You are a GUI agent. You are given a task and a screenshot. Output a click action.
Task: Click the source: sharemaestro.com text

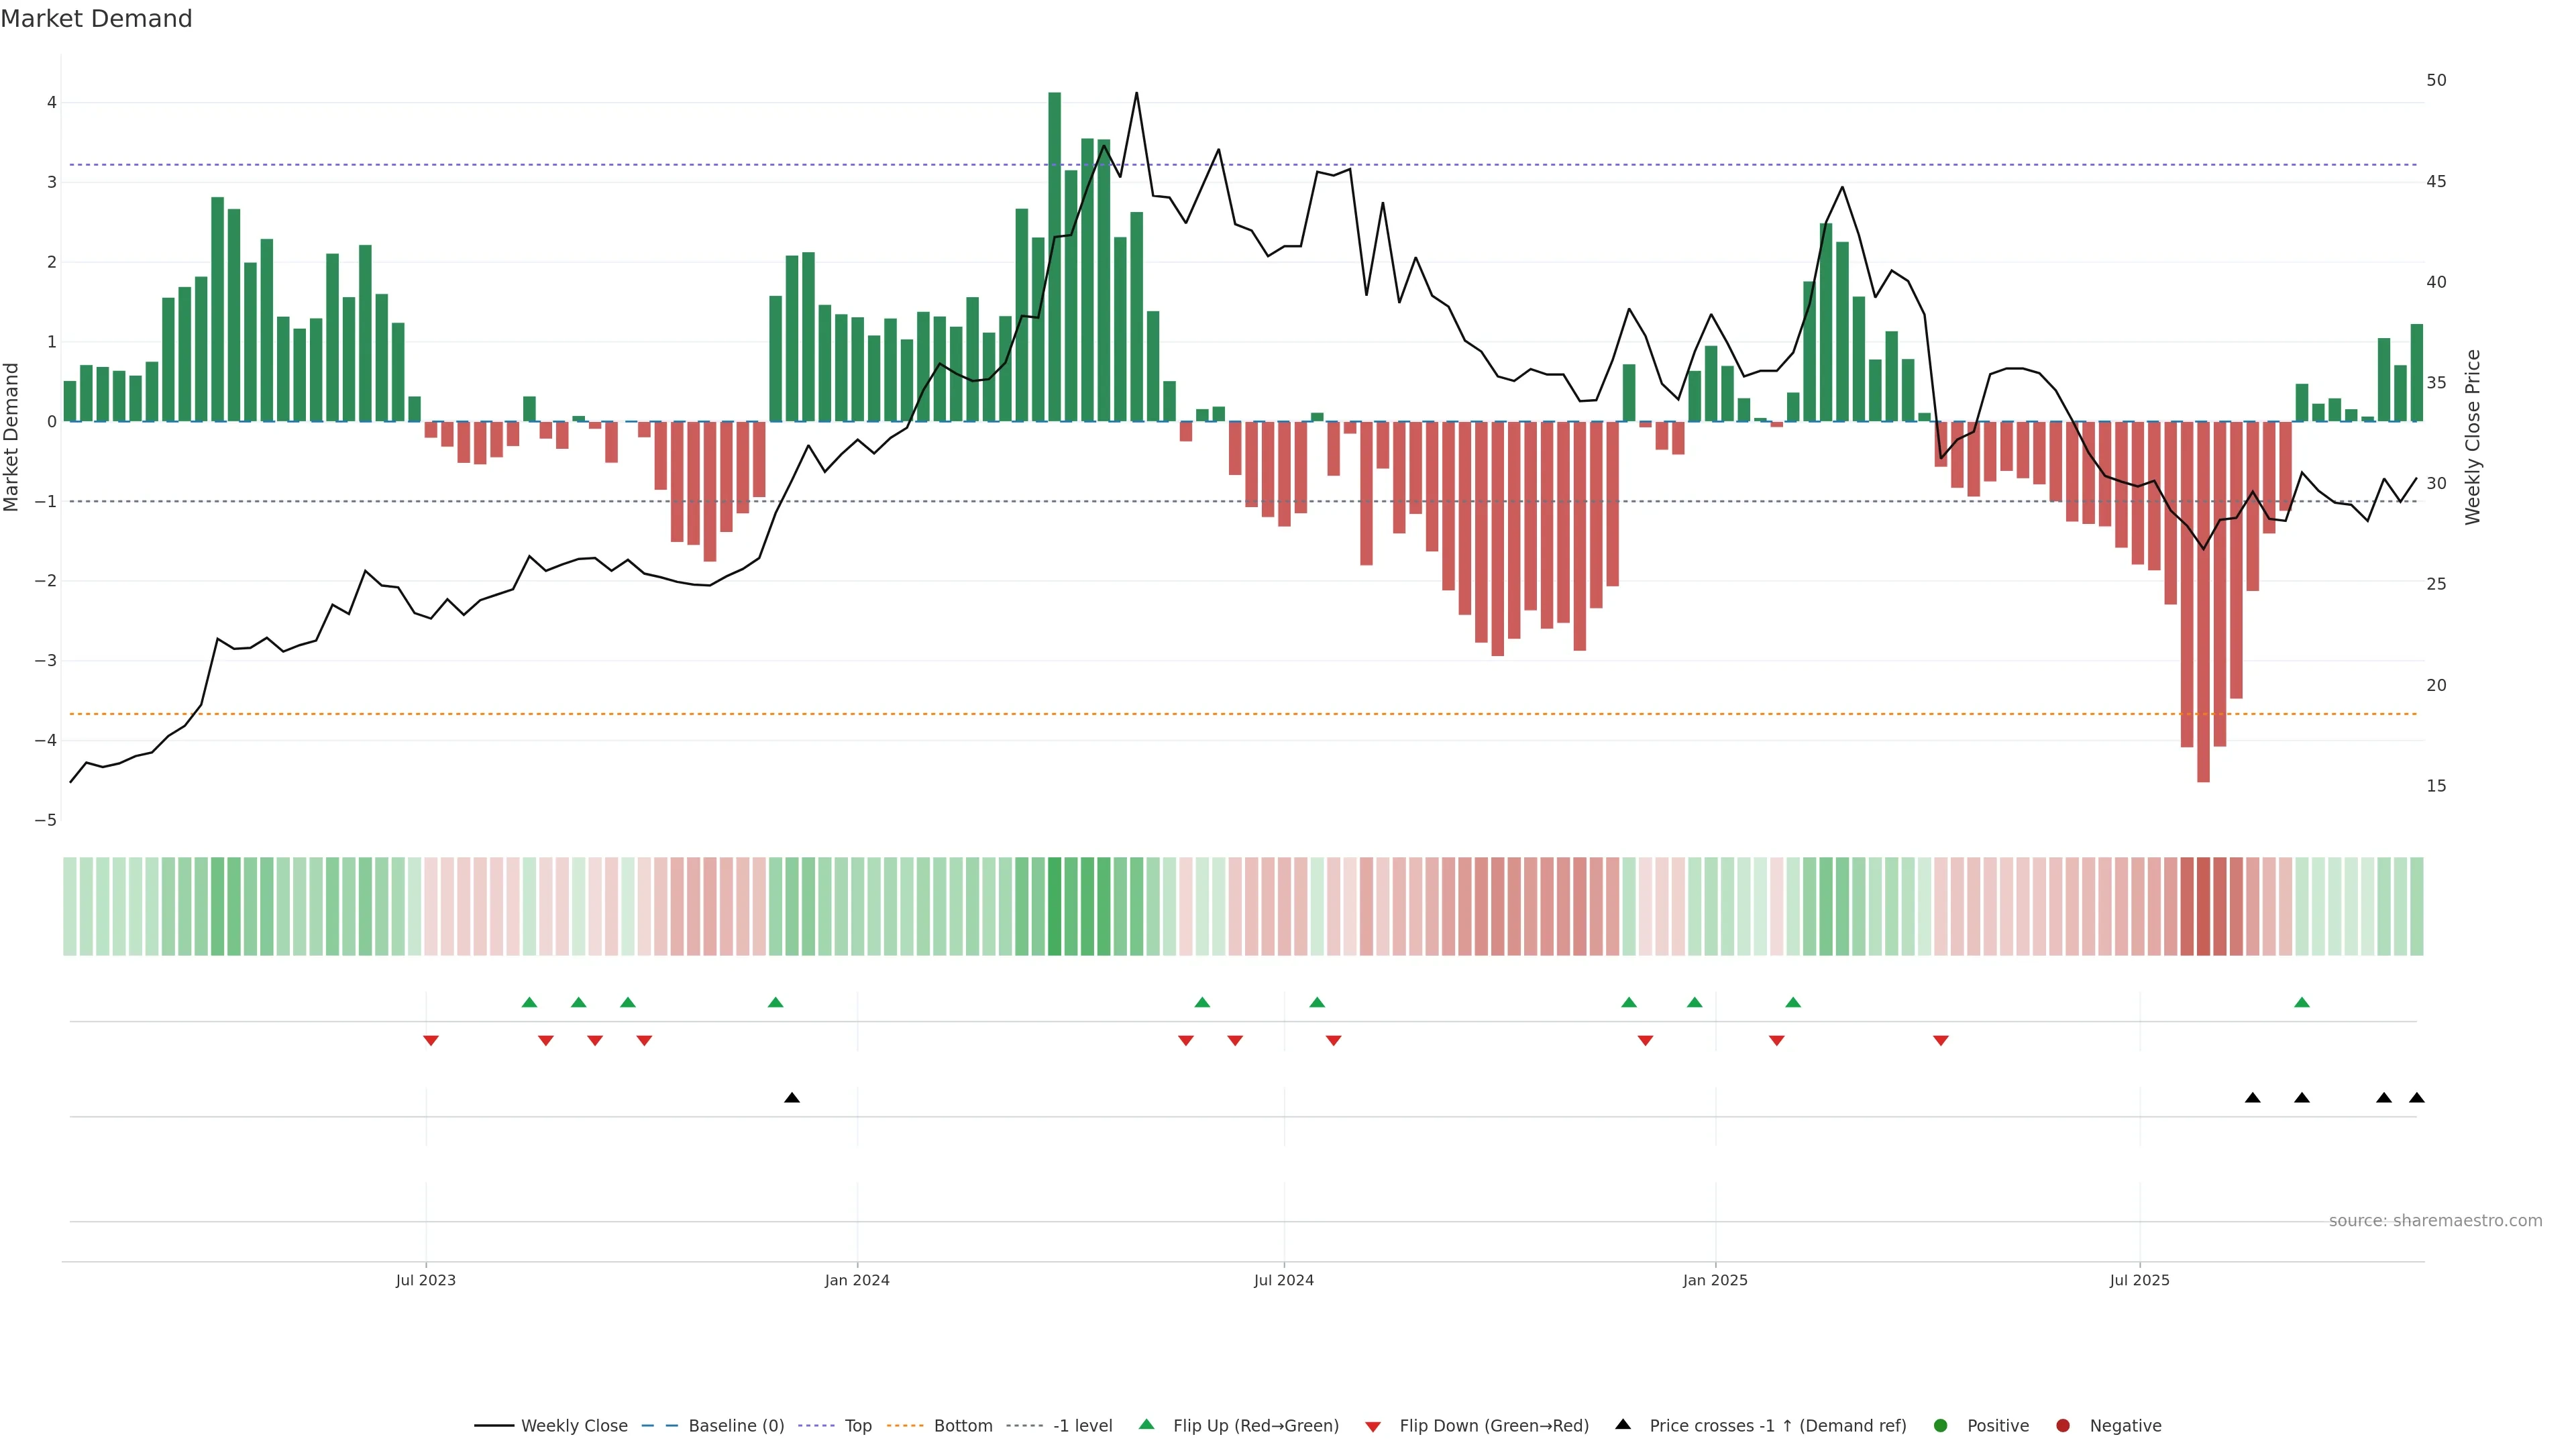pyautogui.click(x=2435, y=1221)
